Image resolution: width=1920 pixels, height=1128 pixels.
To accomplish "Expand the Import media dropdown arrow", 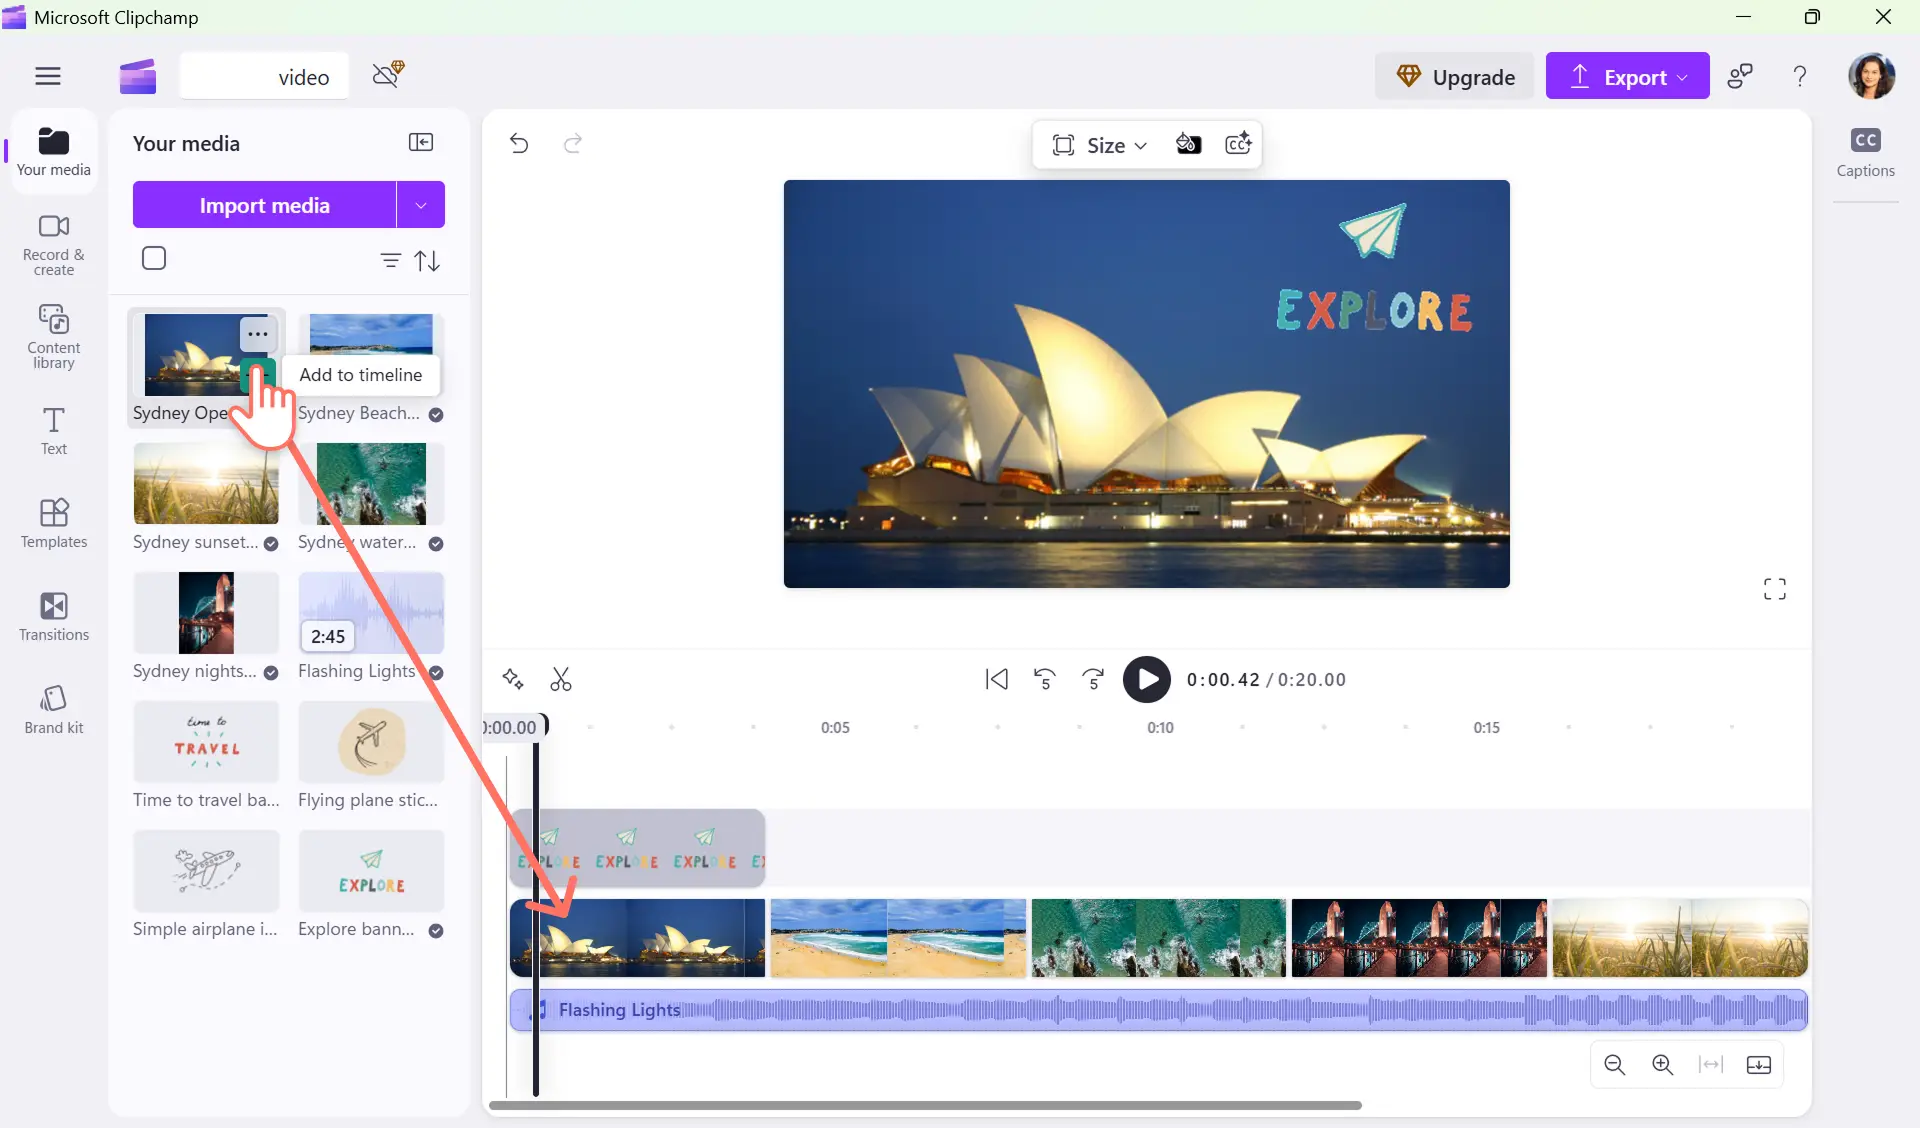I will pyautogui.click(x=421, y=205).
